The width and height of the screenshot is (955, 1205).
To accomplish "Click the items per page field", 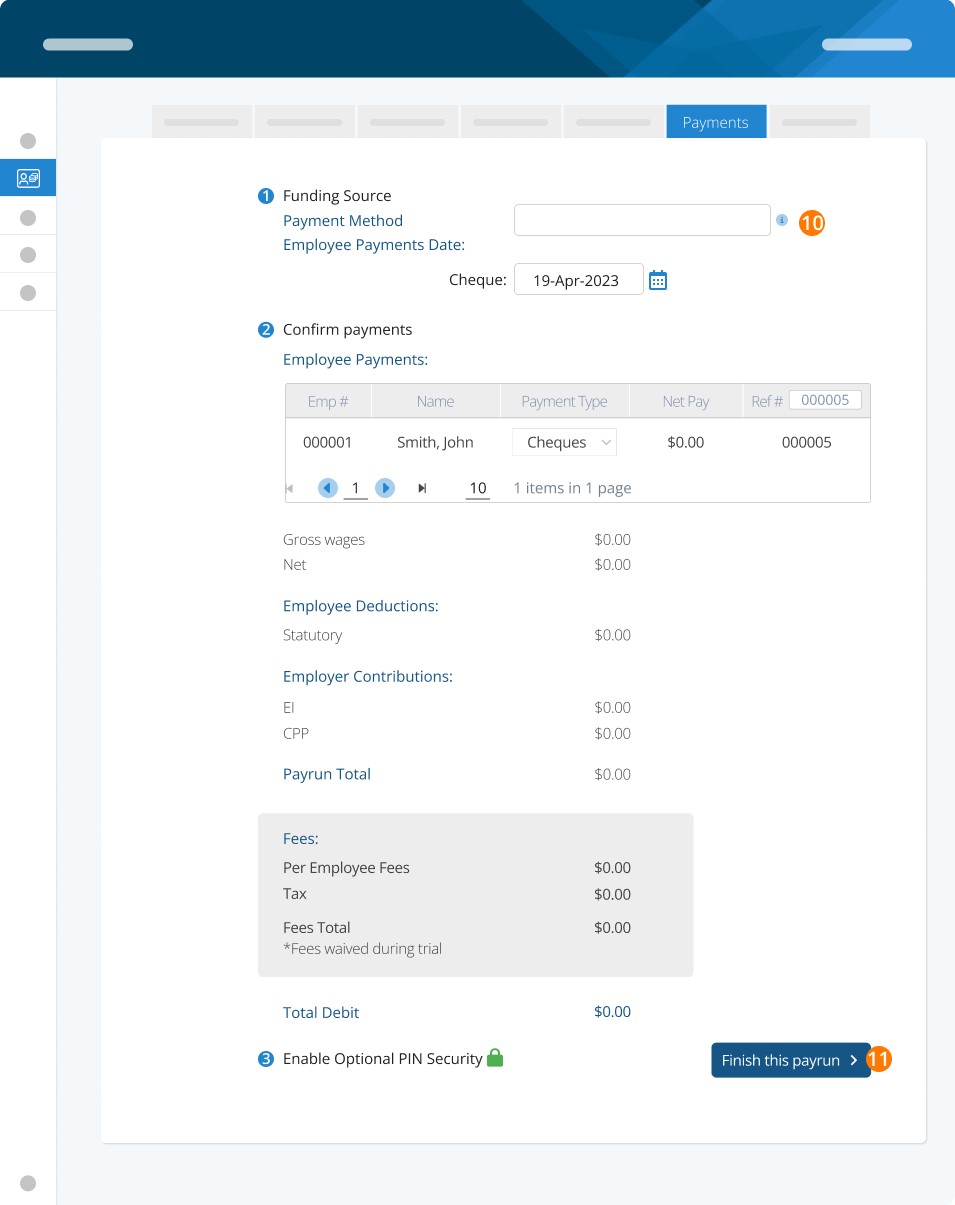I will tap(478, 488).
